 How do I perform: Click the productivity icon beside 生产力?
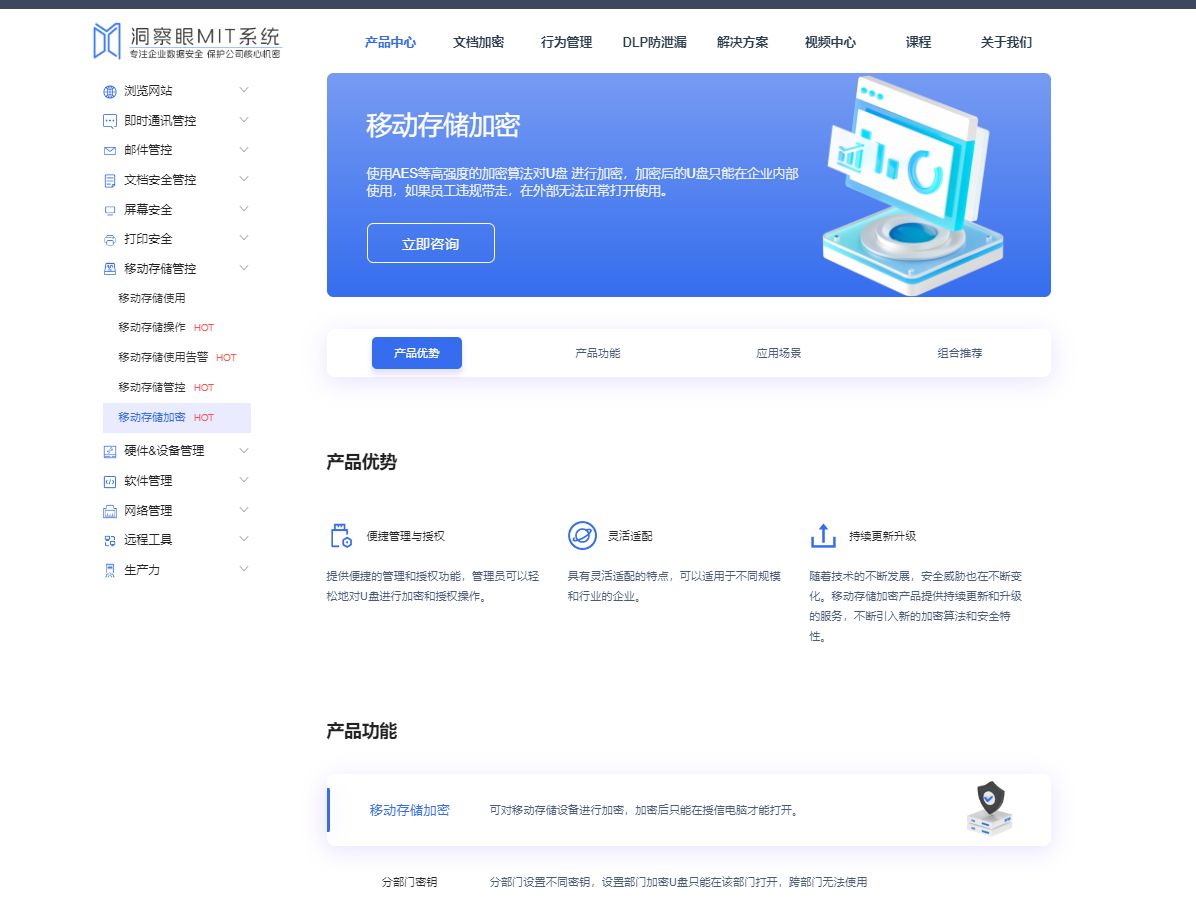110,570
